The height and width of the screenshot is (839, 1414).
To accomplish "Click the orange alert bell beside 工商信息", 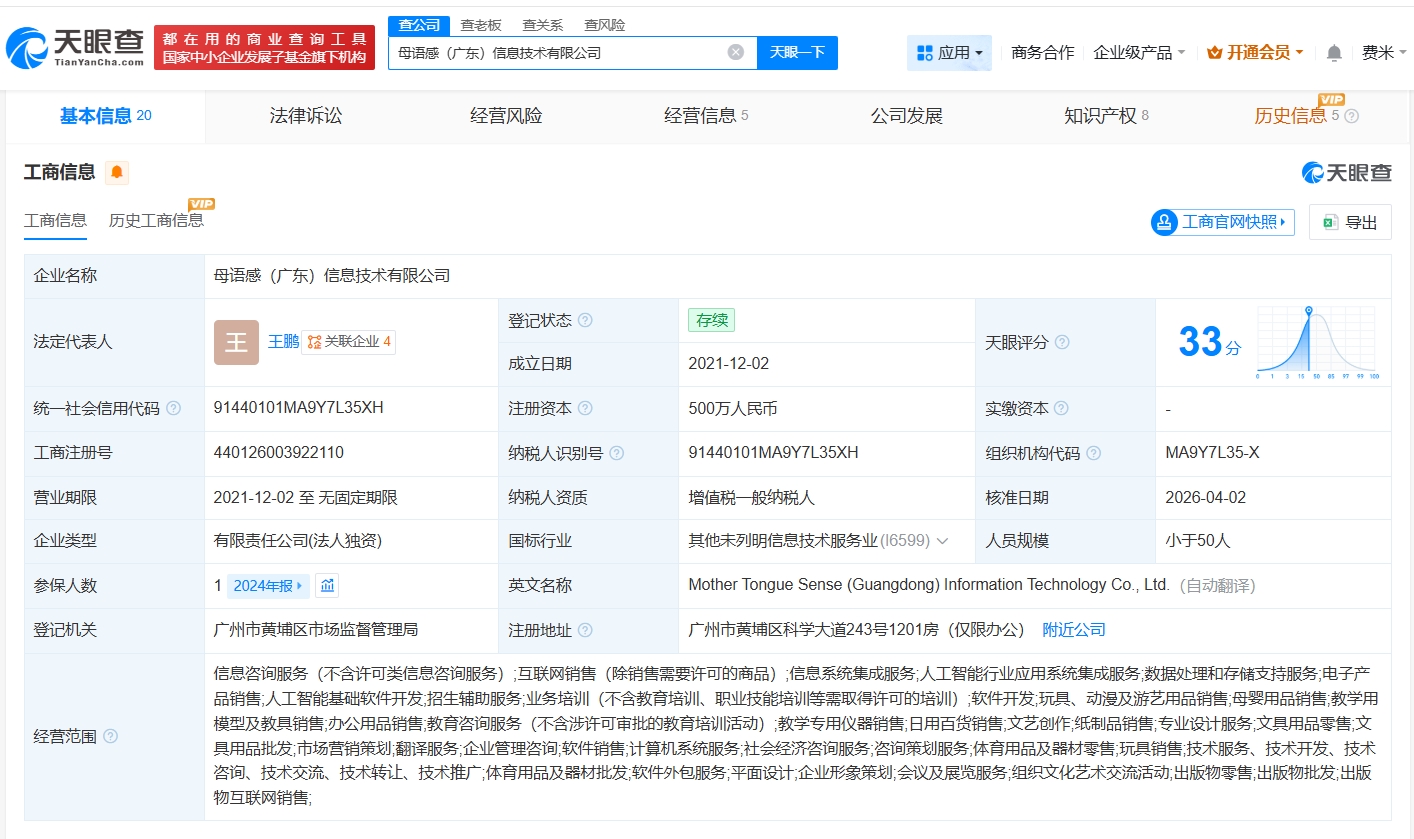I will pos(117,173).
